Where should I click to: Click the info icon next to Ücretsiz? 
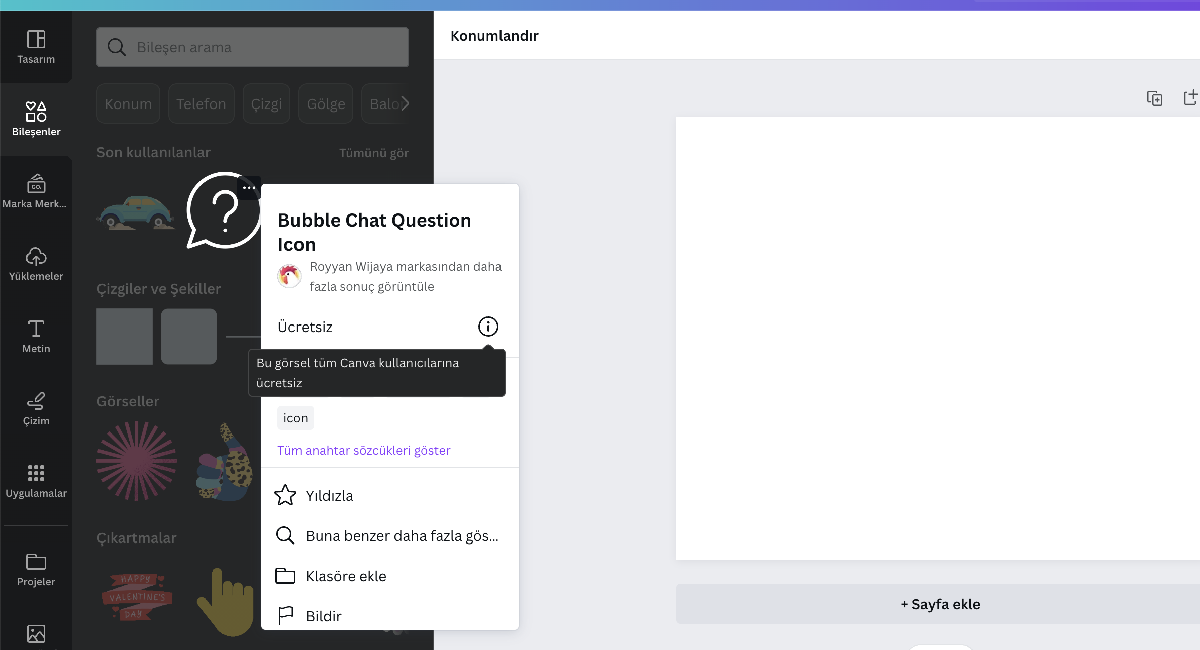488,327
